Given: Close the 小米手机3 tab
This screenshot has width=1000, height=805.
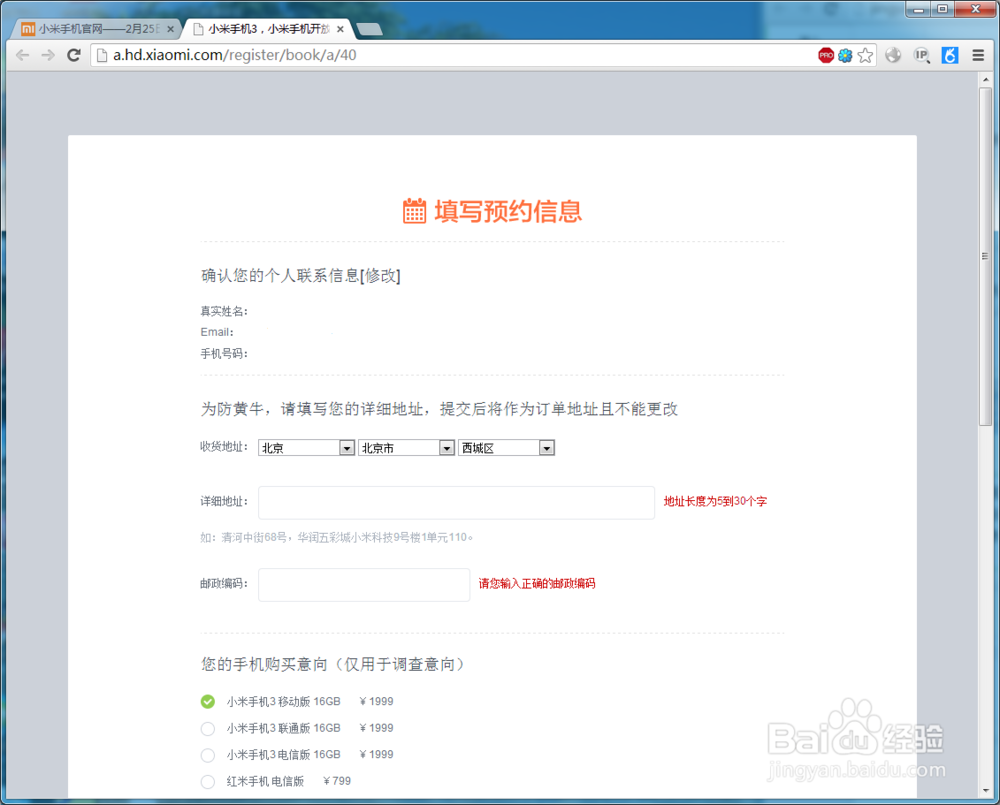Looking at the screenshot, I should [340, 29].
